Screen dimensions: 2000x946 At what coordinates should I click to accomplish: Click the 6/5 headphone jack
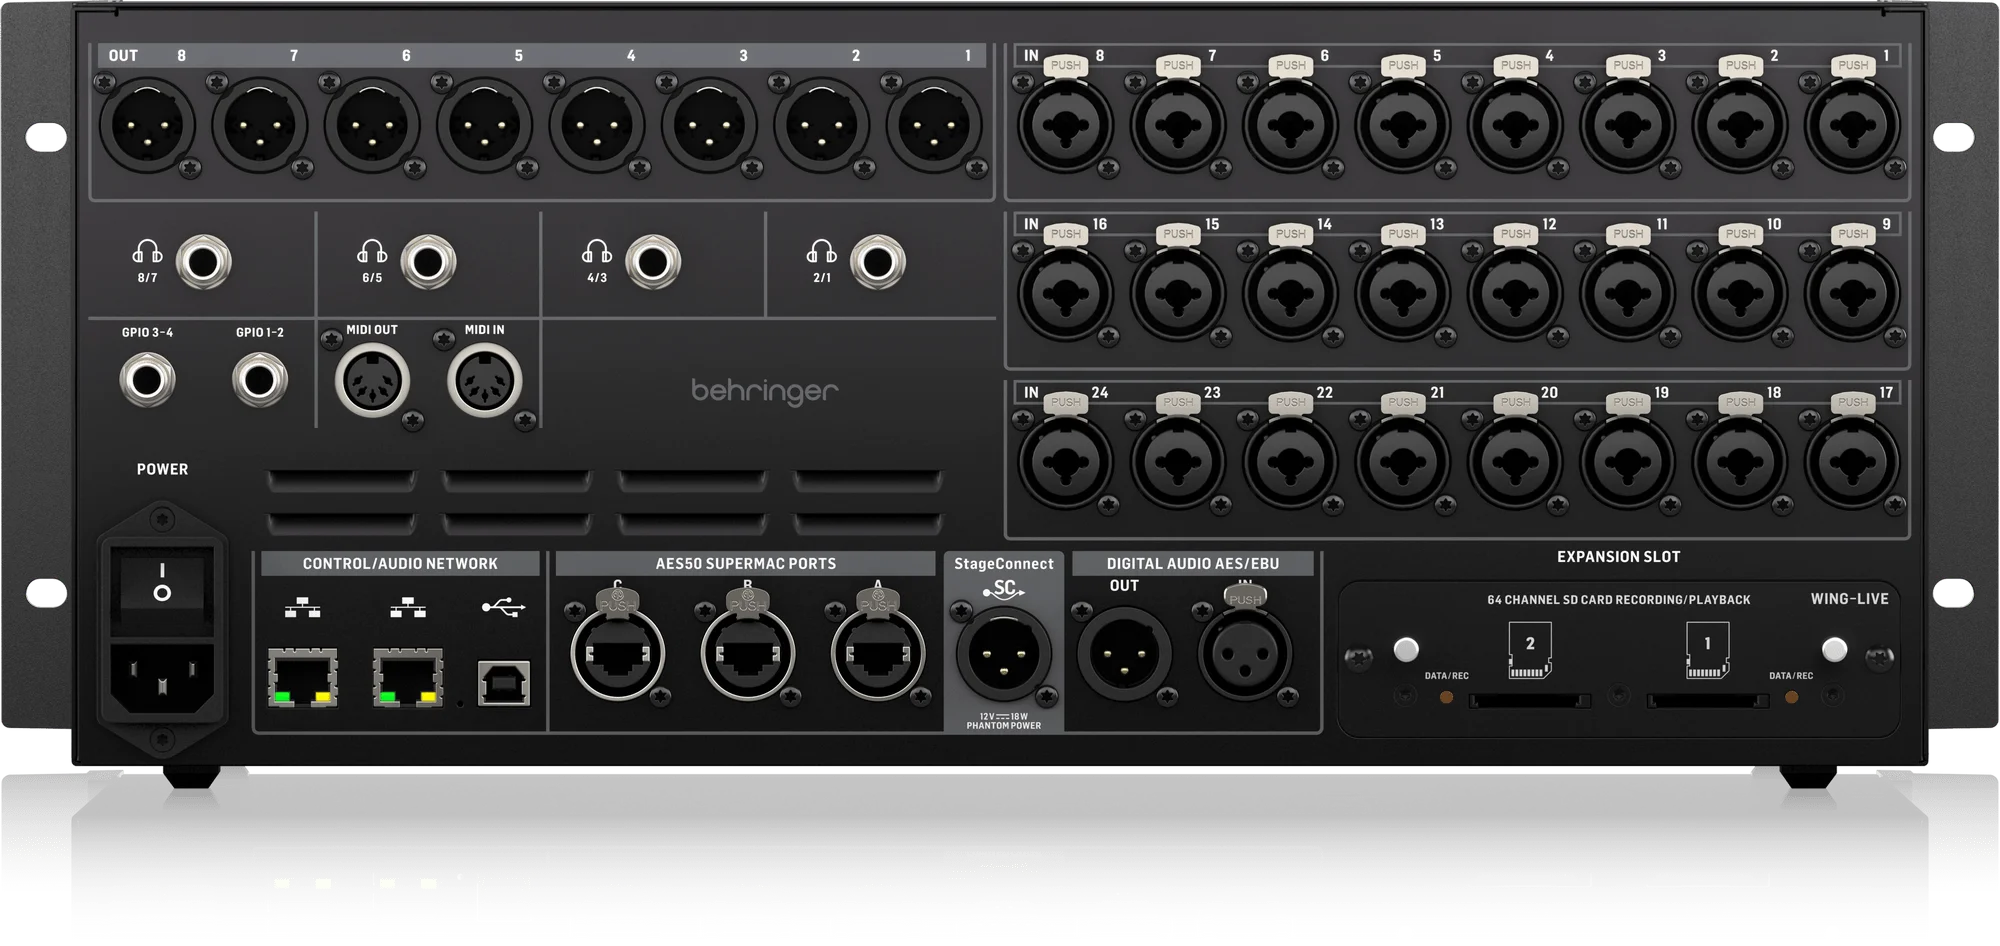point(429,262)
